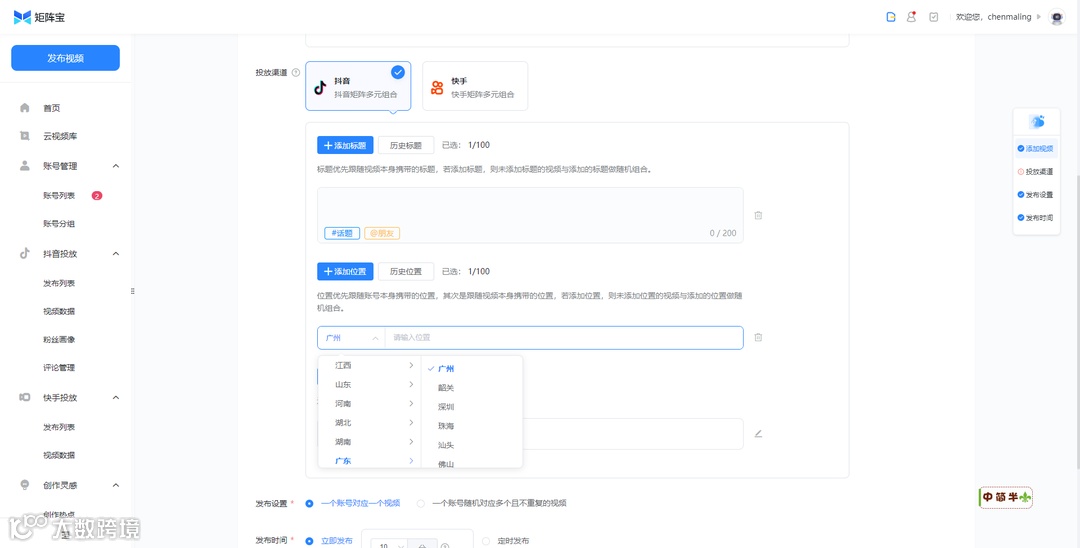
Task: Click the 发布视频 button
Action: pyautogui.click(x=65, y=58)
